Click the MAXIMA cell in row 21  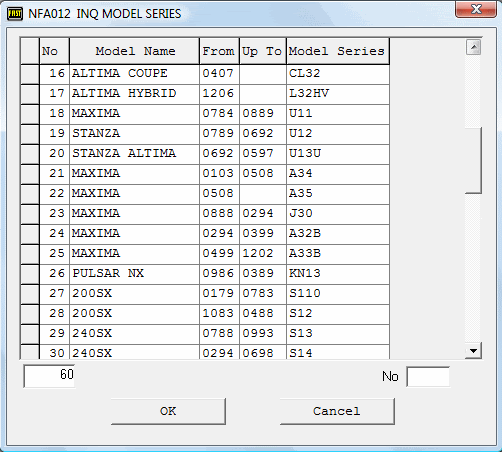pyautogui.click(x=134, y=174)
